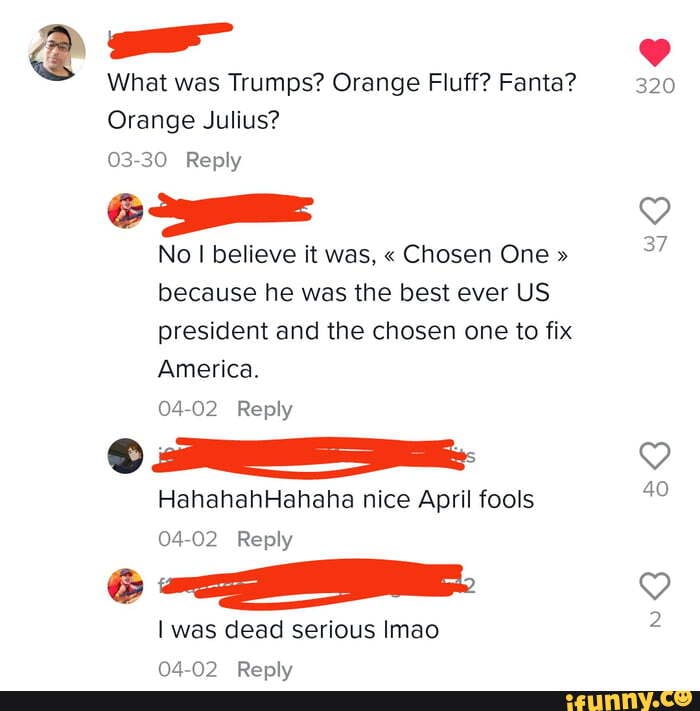The image size is (700, 711).
Task: Open dark avatar next to April fools comment
Action: point(126,456)
